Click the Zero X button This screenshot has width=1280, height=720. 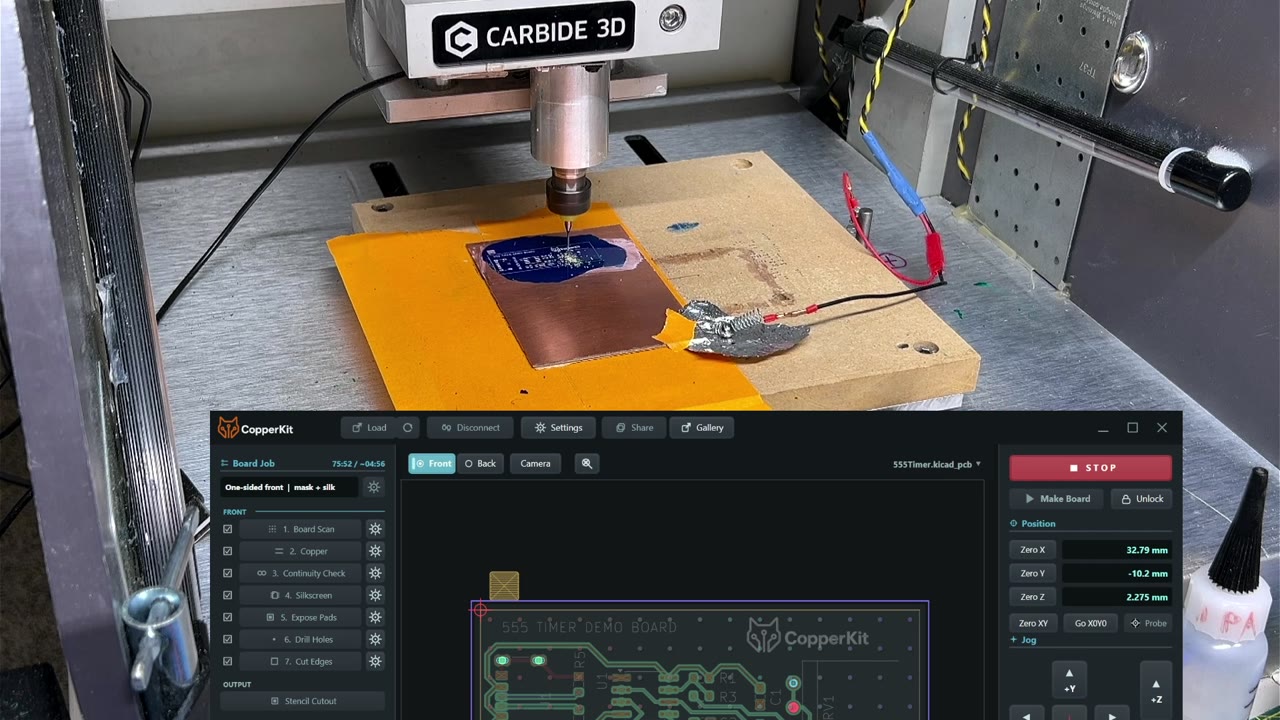point(1033,550)
